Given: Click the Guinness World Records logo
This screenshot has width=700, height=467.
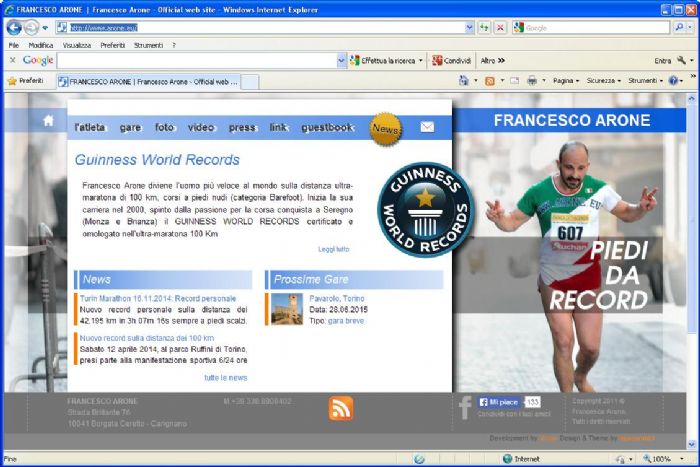Looking at the screenshot, I should click(x=425, y=210).
